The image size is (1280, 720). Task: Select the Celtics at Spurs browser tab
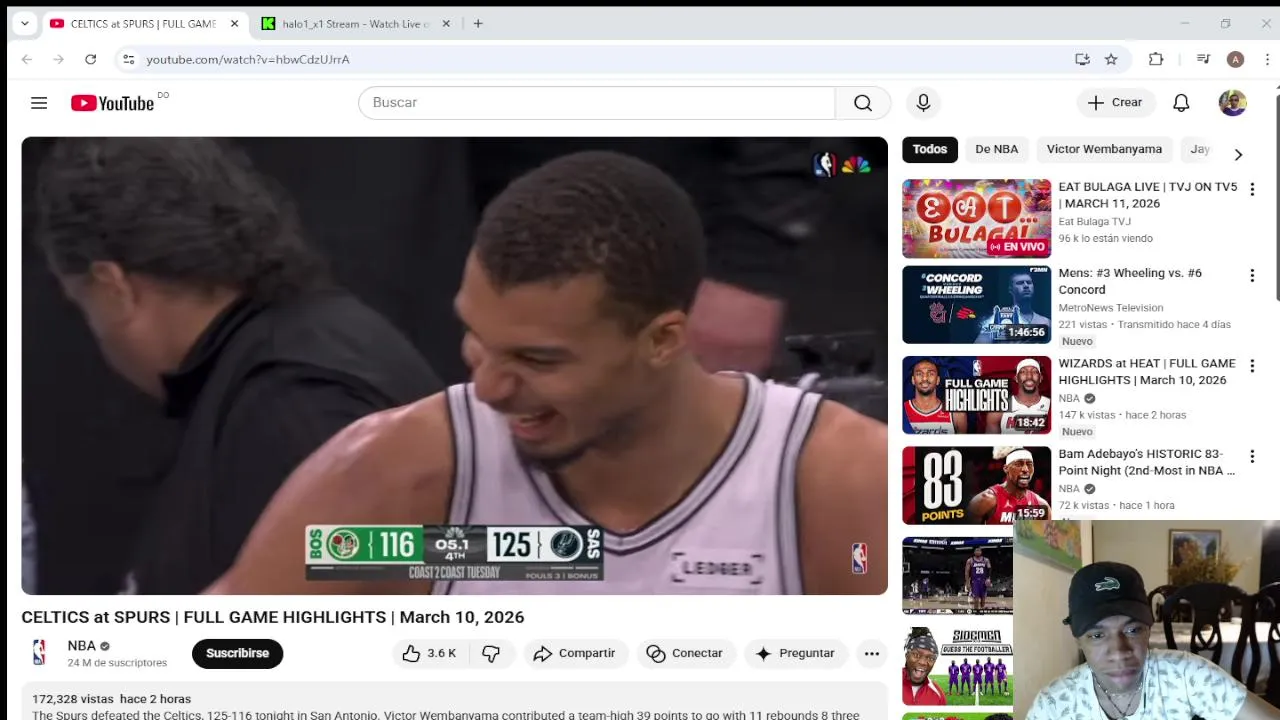(143, 23)
